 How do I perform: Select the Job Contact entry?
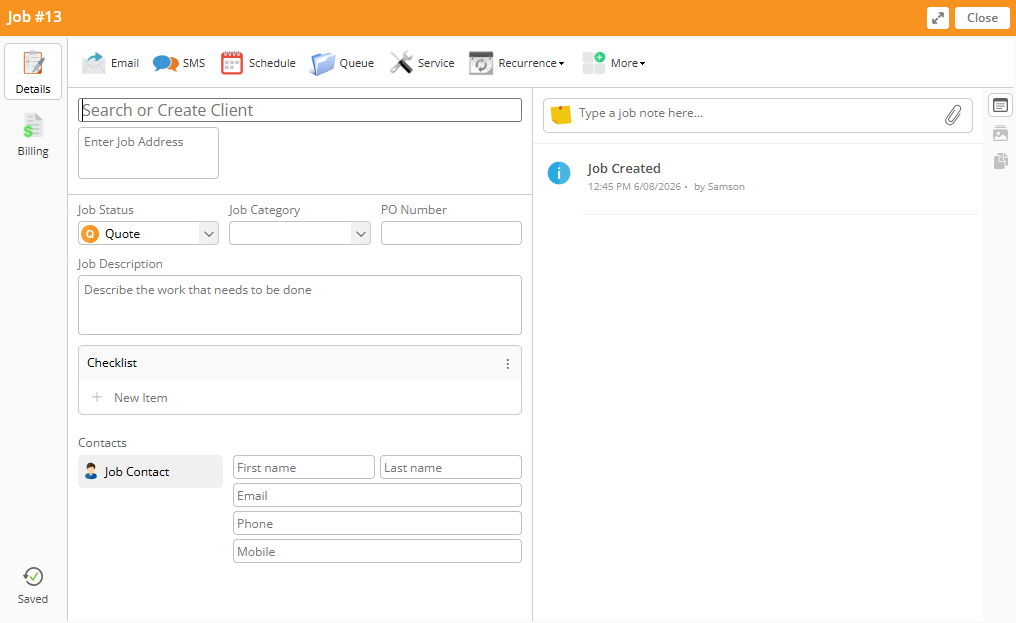coord(150,471)
